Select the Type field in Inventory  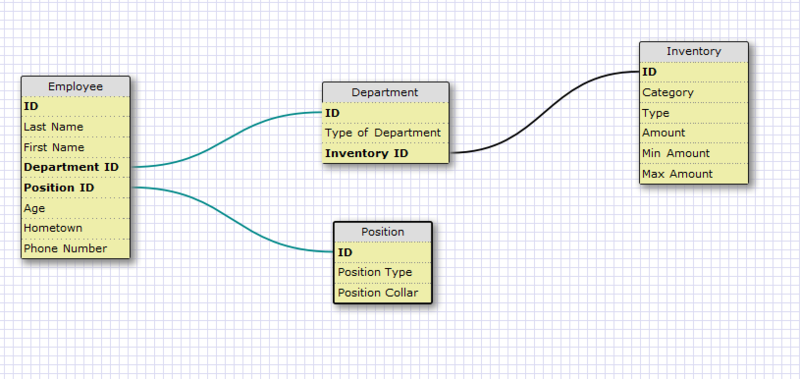694,113
